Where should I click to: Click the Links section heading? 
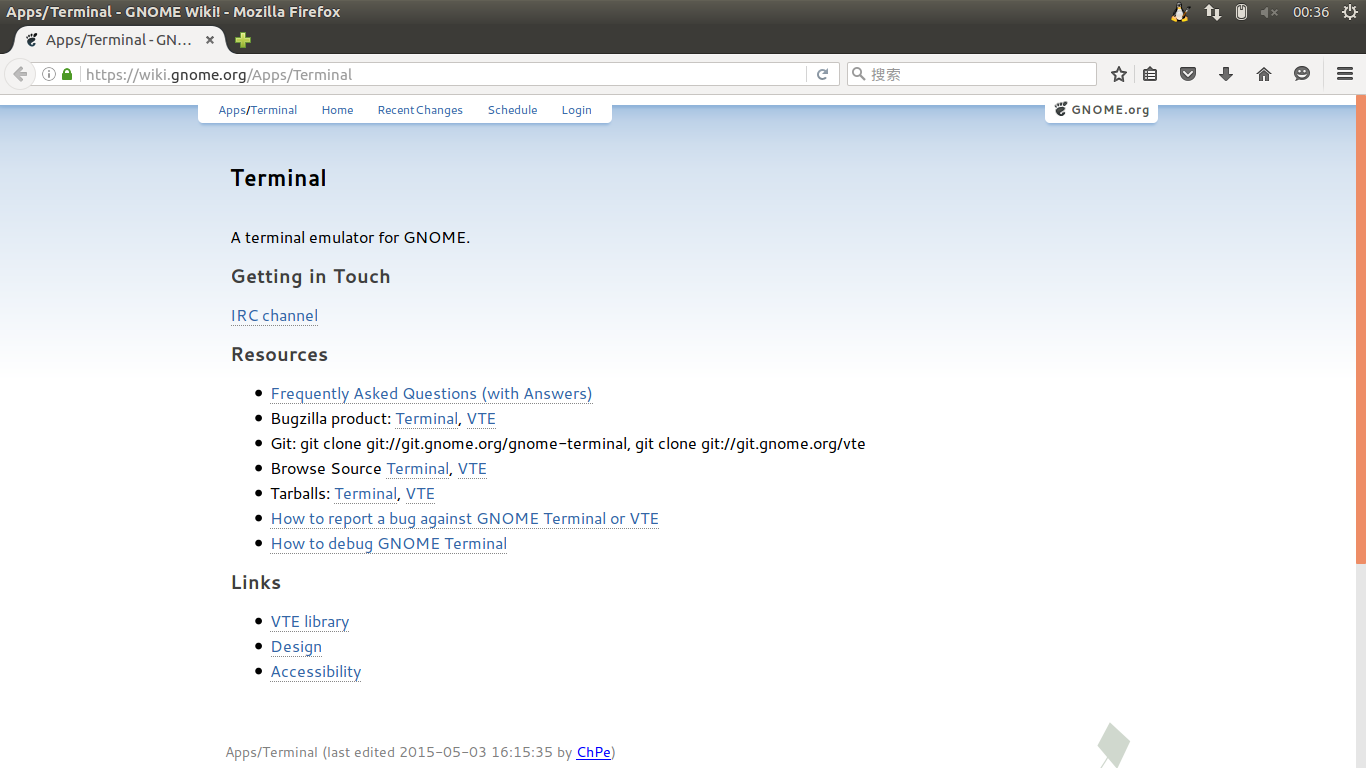click(x=256, y=583)
